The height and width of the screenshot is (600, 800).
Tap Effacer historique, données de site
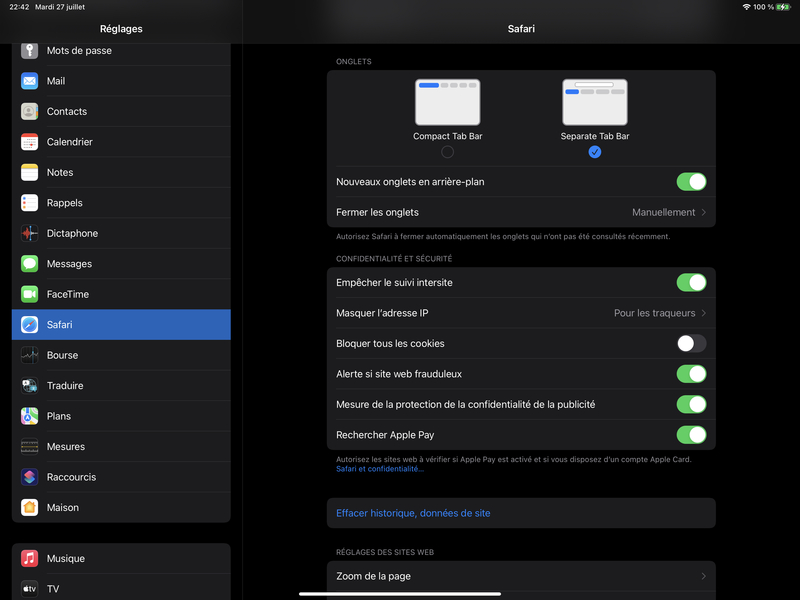[521, 513]
